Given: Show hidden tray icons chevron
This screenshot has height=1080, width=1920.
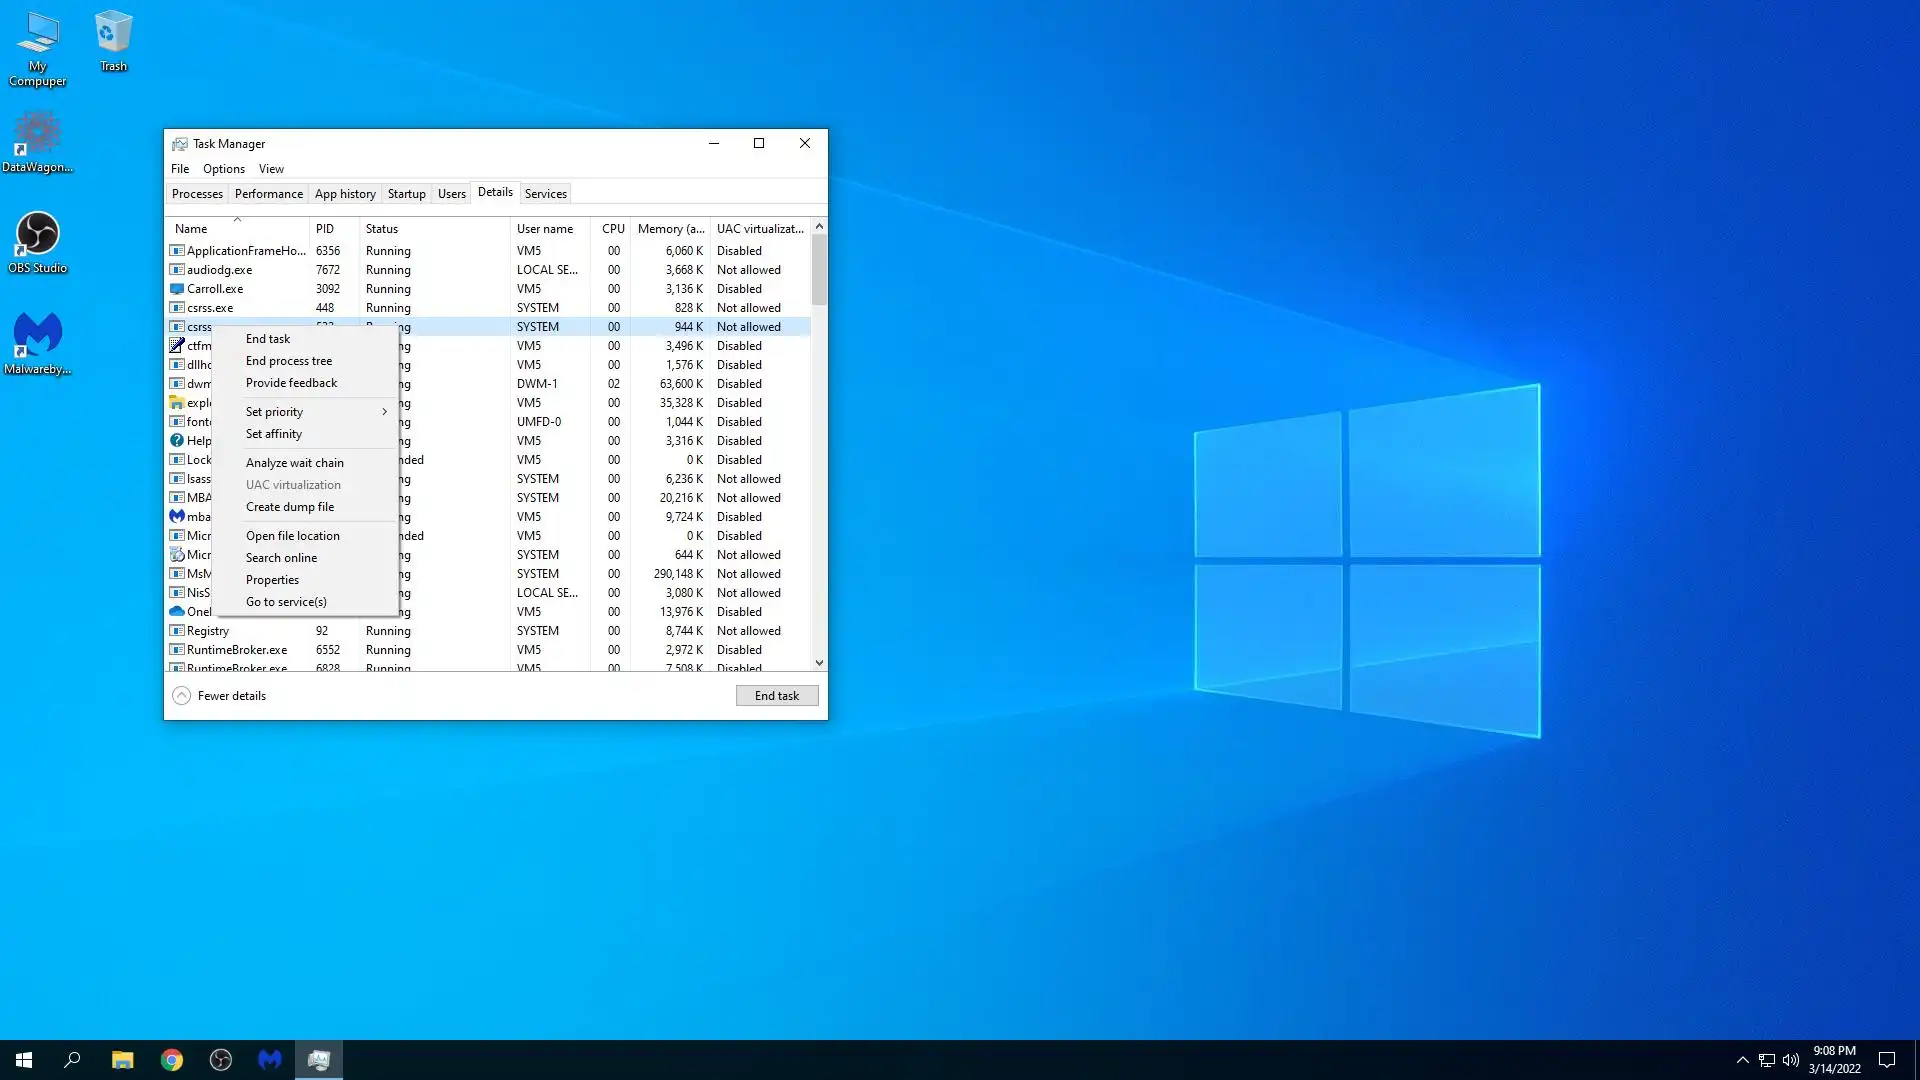Looking at the screenshot, I should [1742, 1060].
